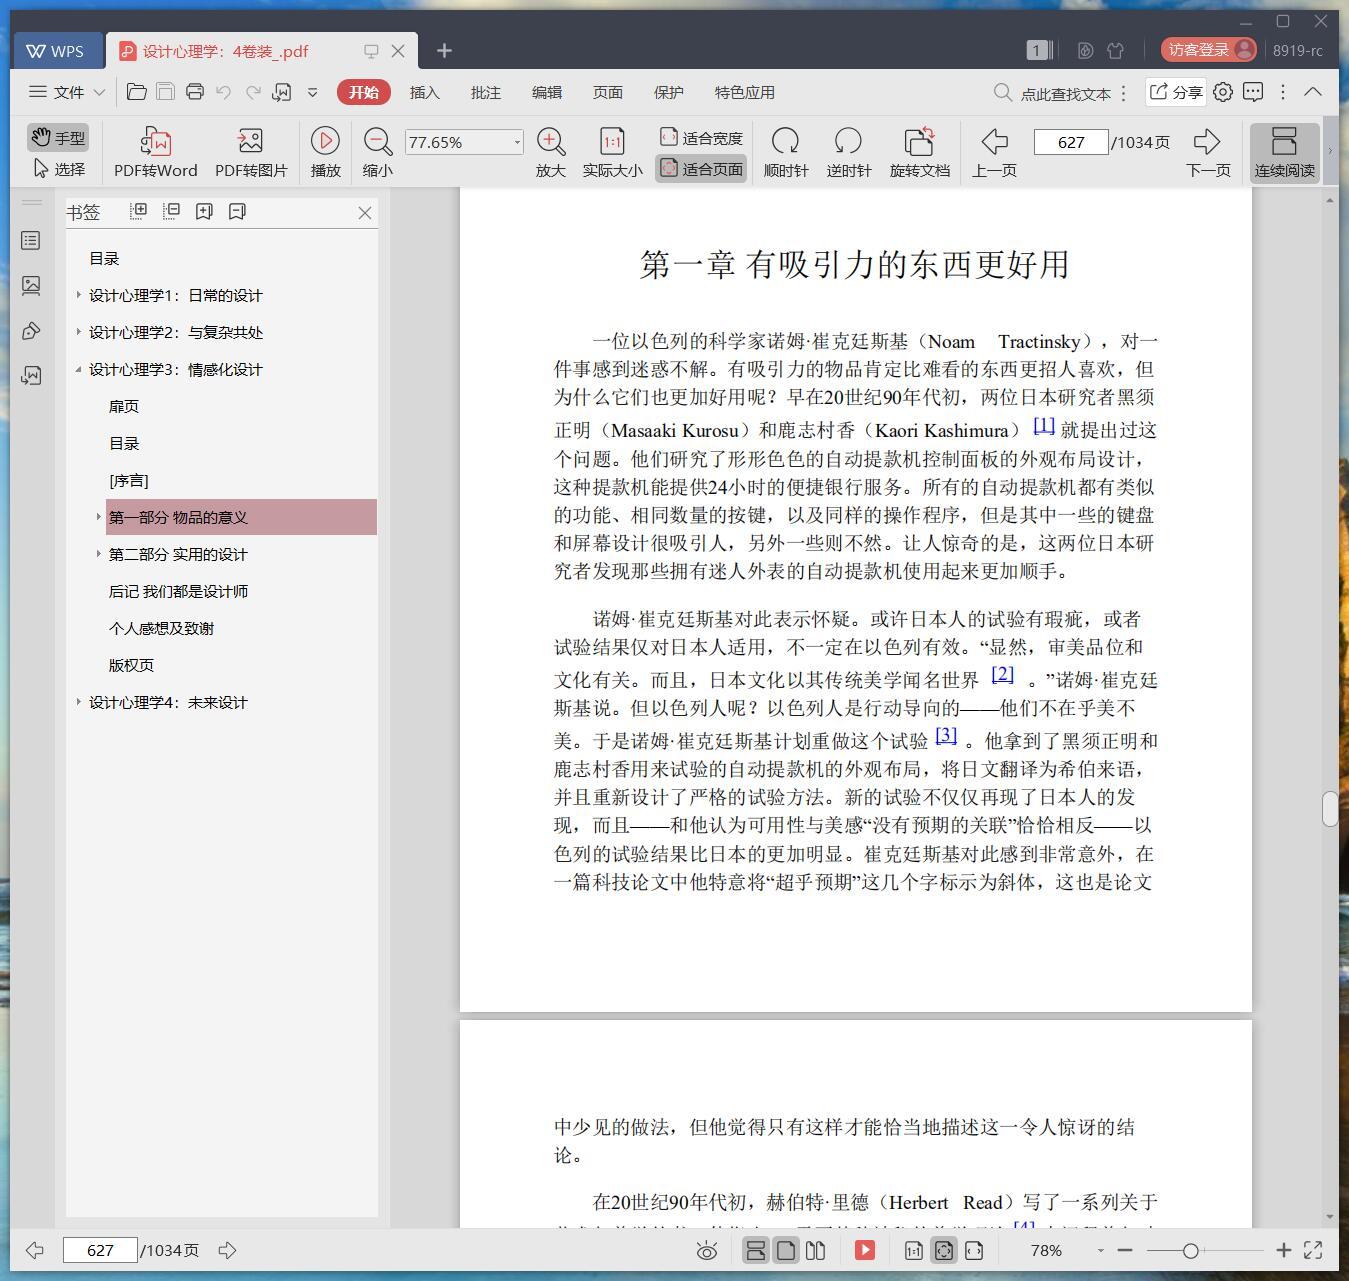Open bookmark [序言]

click(128, 480)
